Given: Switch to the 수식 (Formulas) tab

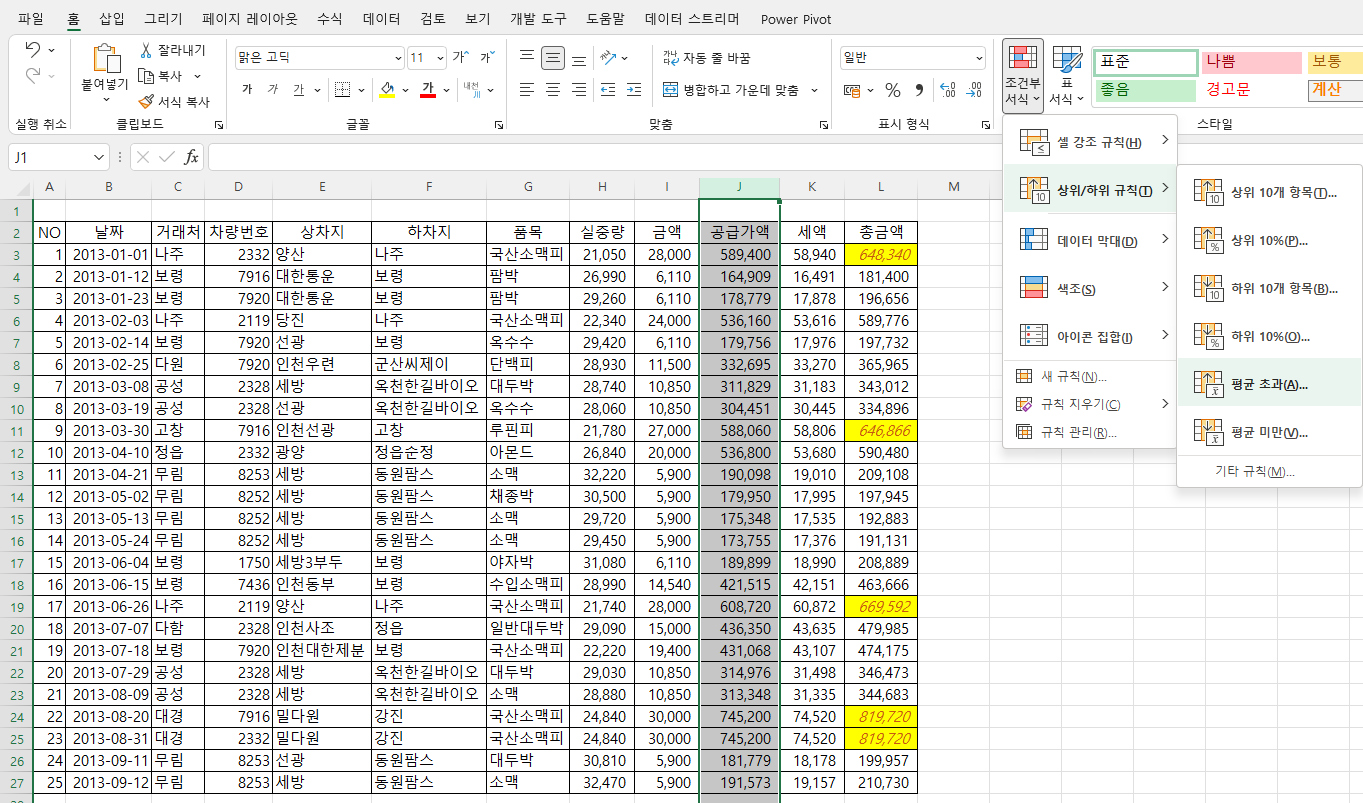Looking at the screenshot, I should 329,19.
